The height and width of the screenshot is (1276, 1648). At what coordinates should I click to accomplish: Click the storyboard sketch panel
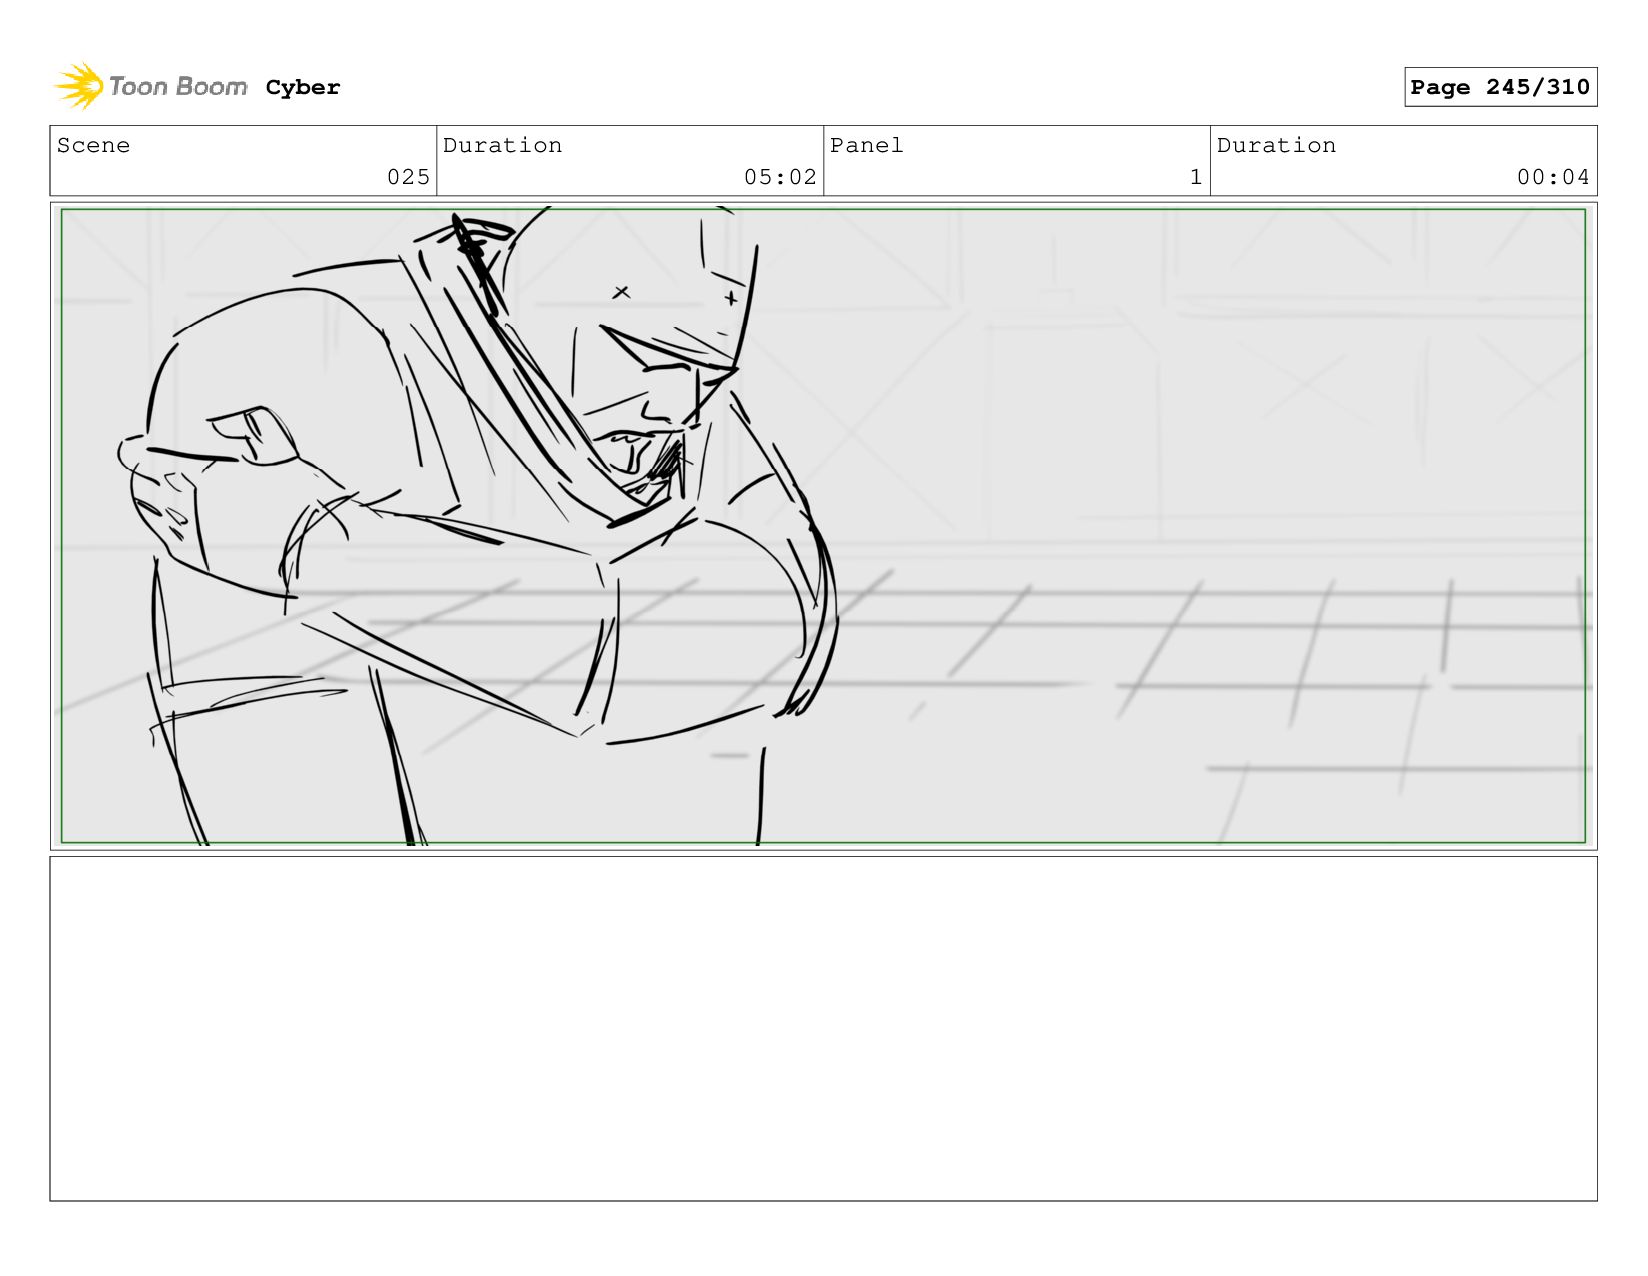coord(823,526)
